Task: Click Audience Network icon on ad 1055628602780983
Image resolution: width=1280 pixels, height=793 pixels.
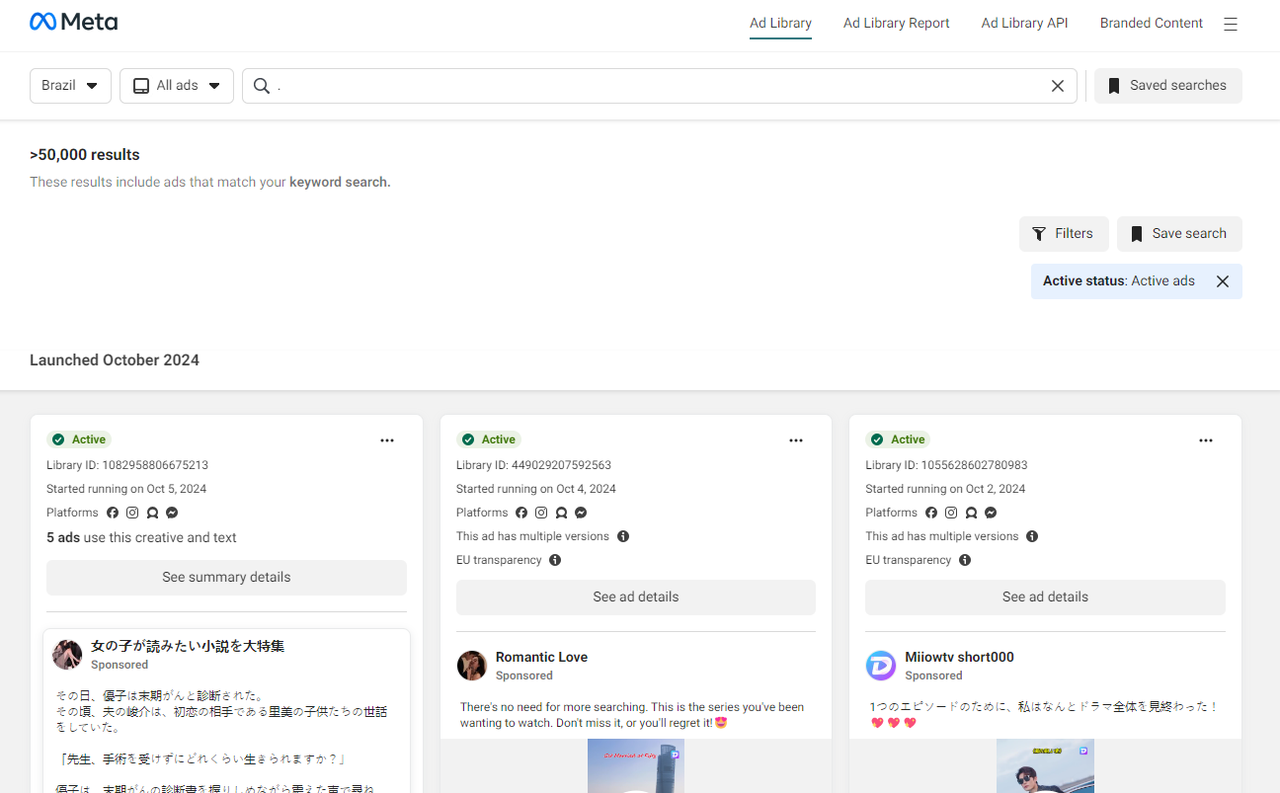Action: (x=971, y=513)
